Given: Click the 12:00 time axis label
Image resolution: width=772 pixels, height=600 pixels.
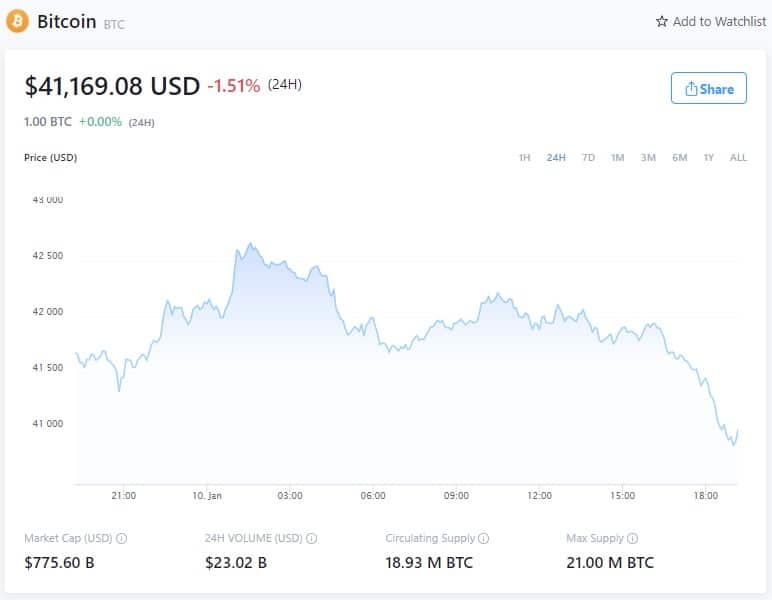Looking at the screenshot, I should 539,496.
